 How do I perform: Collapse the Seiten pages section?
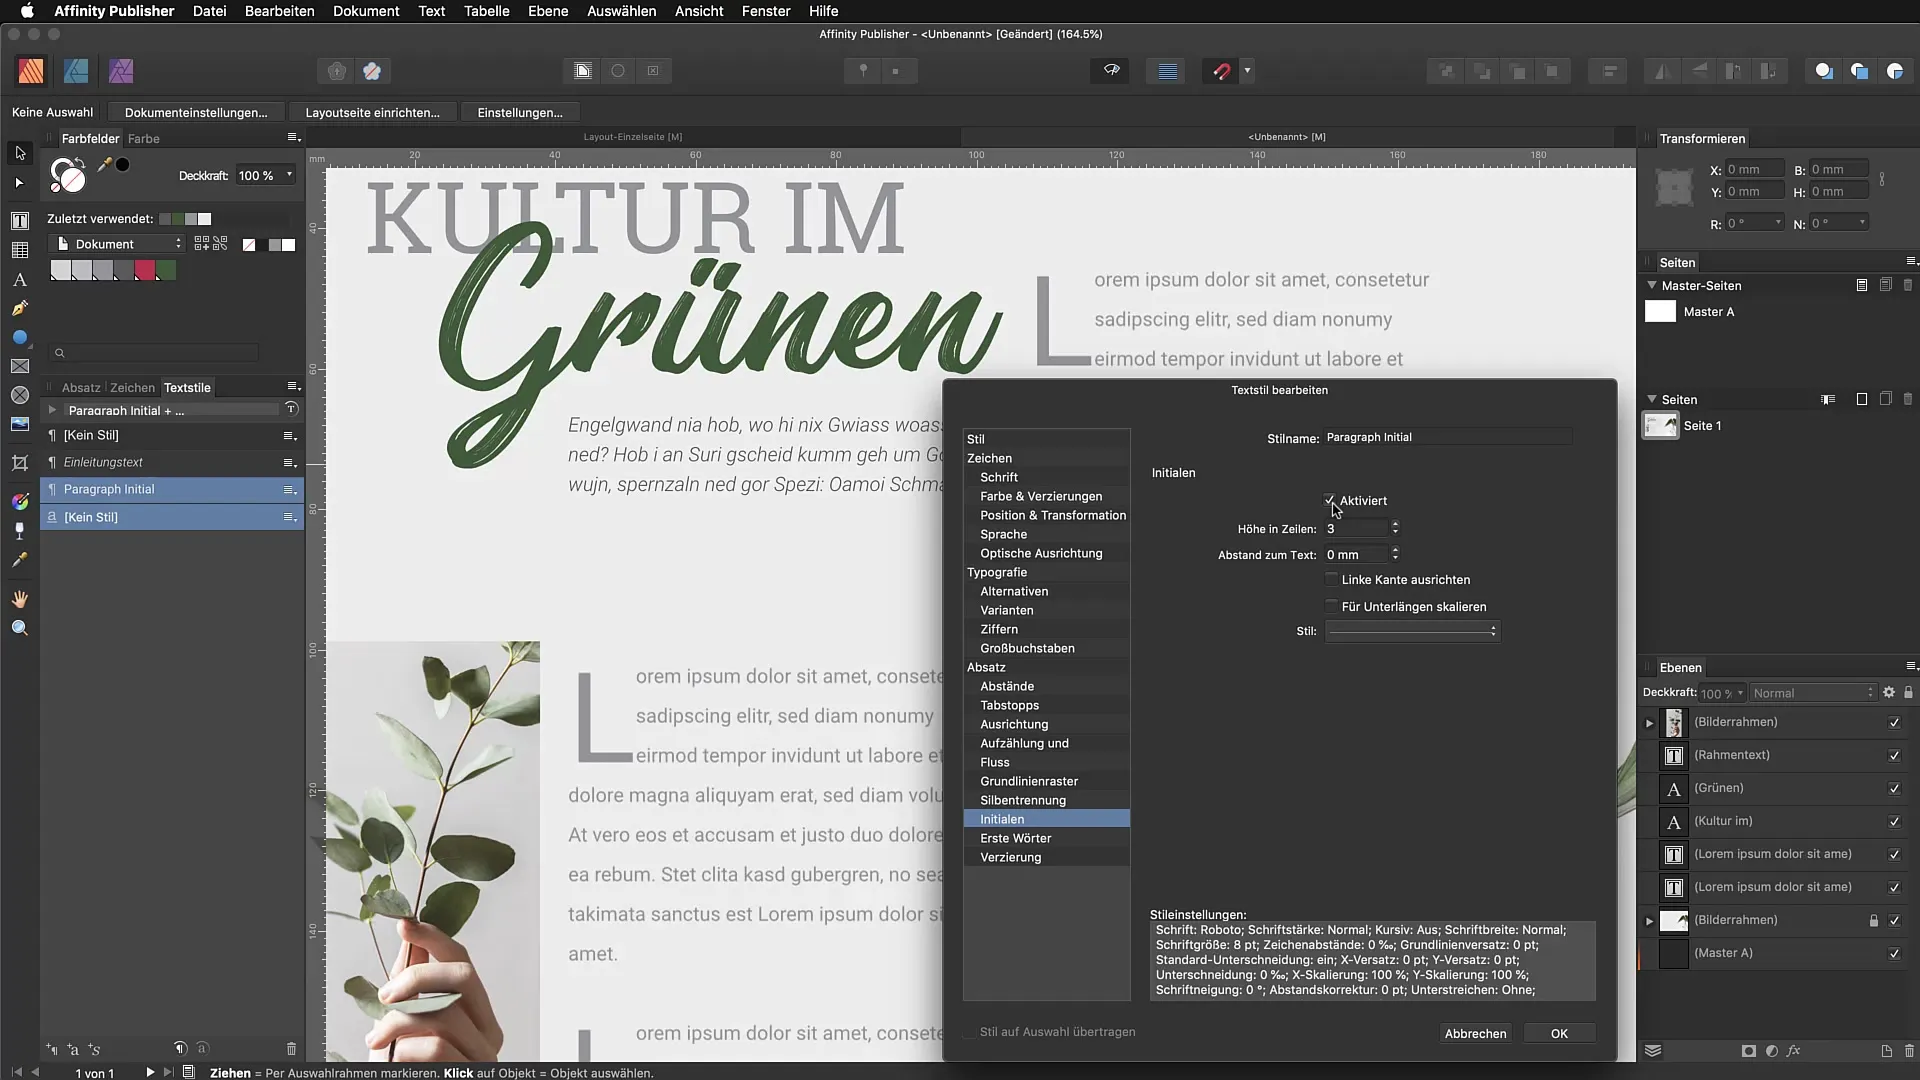[x=1652, y=399]
